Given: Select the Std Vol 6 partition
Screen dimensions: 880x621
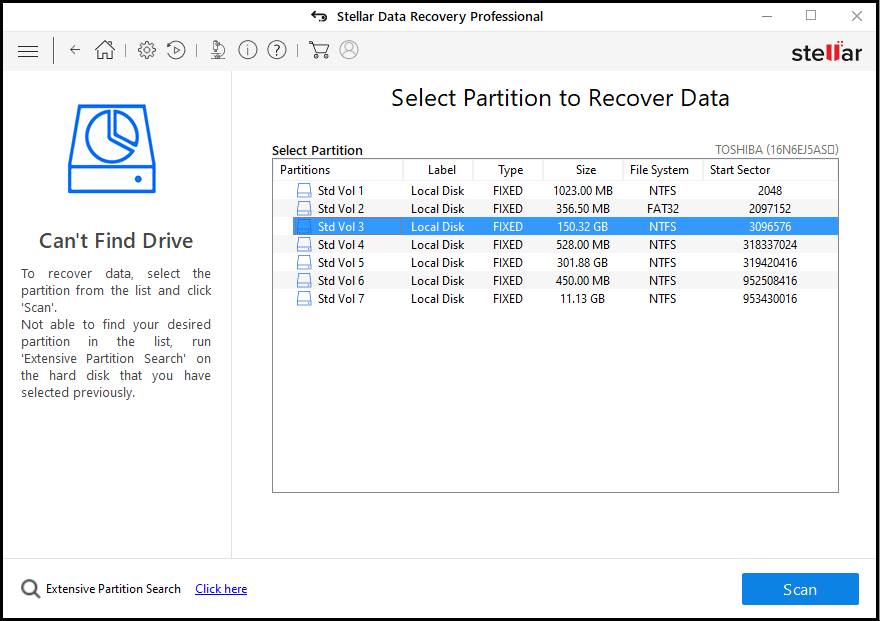Looking at the screenshot, I should 556,280.
